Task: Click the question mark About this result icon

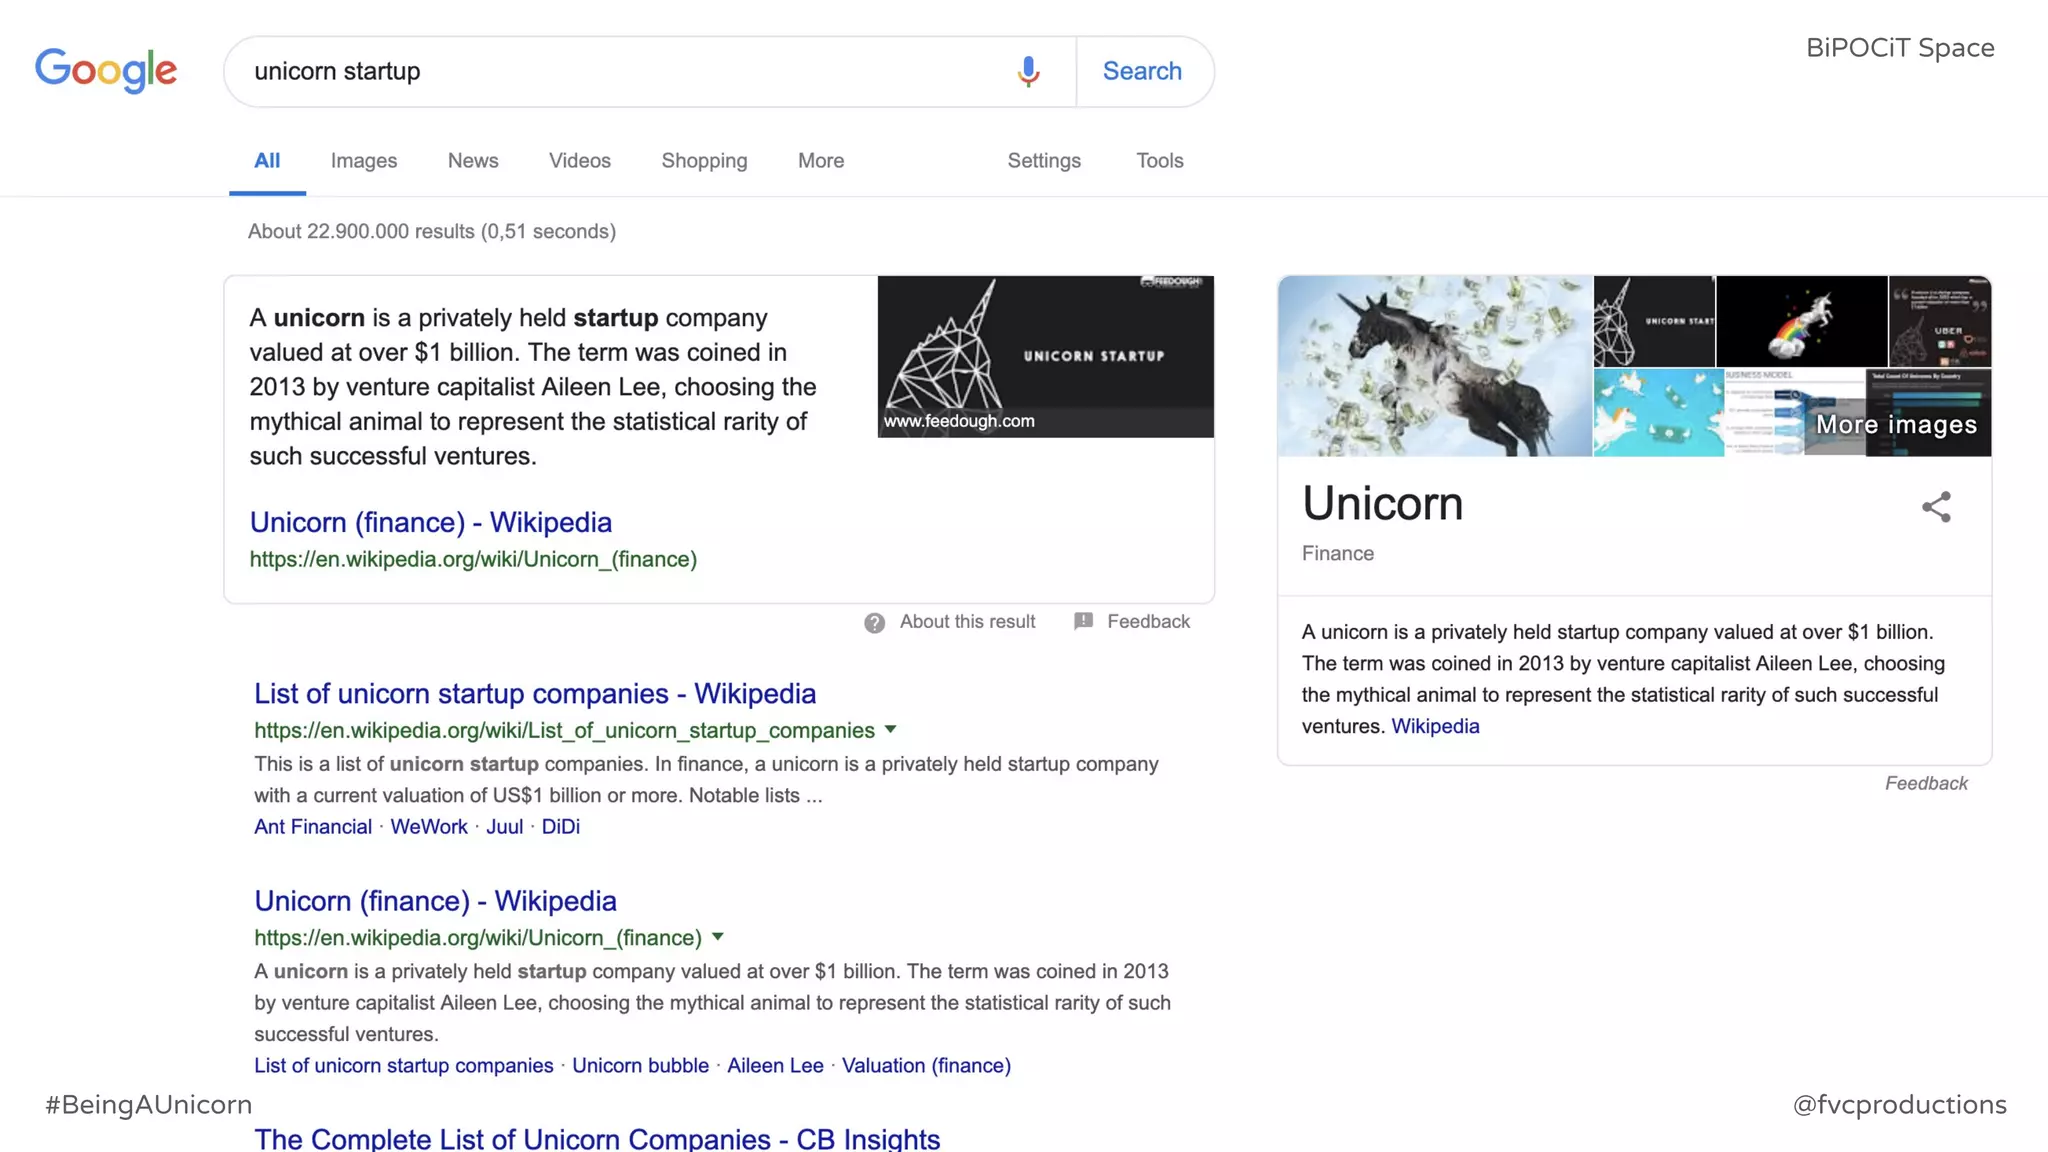Action: pyautogui.click(x=874, y=623)
